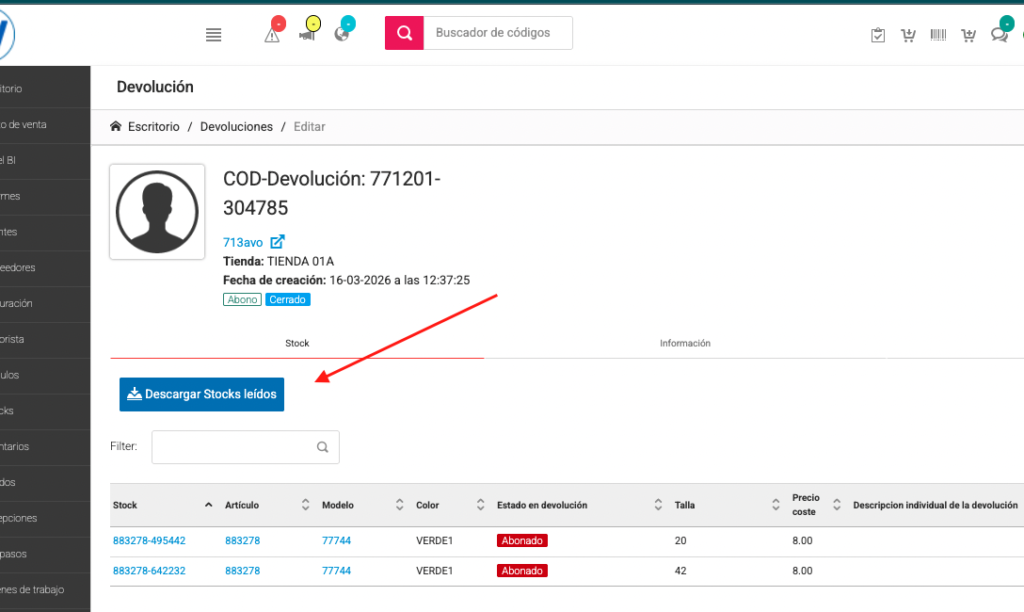Sort by the Talla column arrows
Viewport: 1024px width, 612px height.
(x=775, y=505)
